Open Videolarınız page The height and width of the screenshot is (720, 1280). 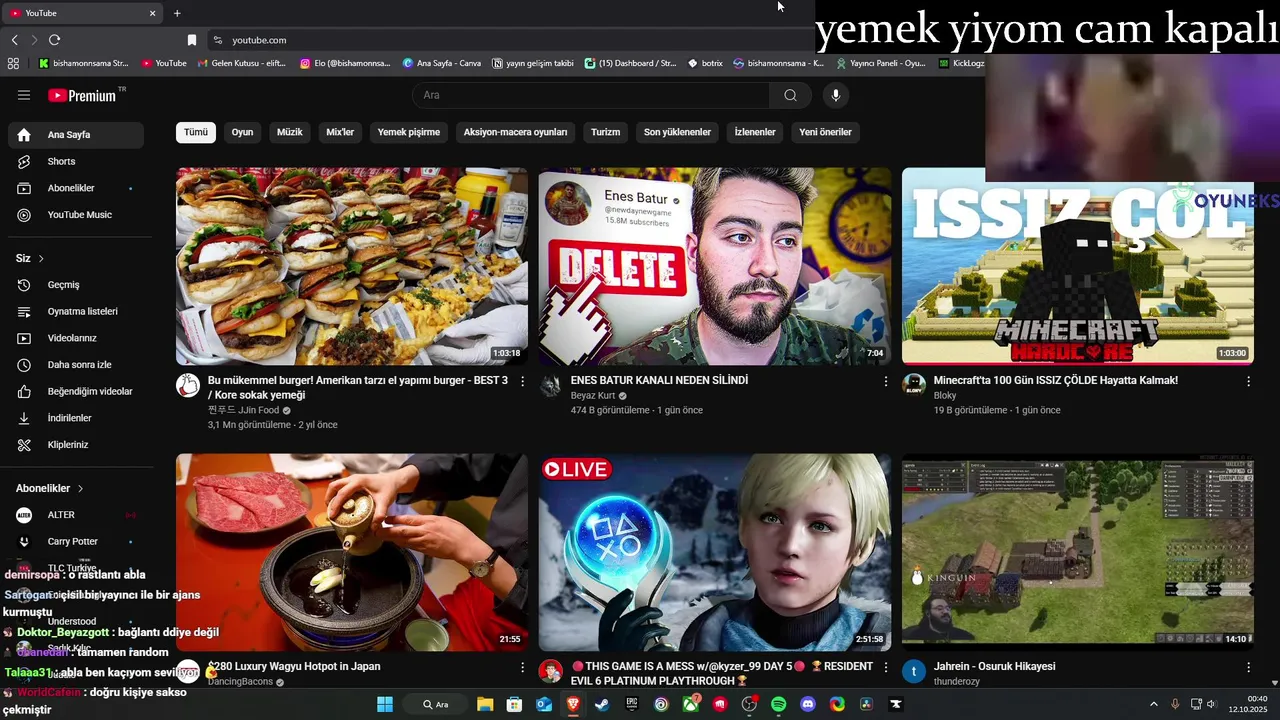(x=76, y=338)
